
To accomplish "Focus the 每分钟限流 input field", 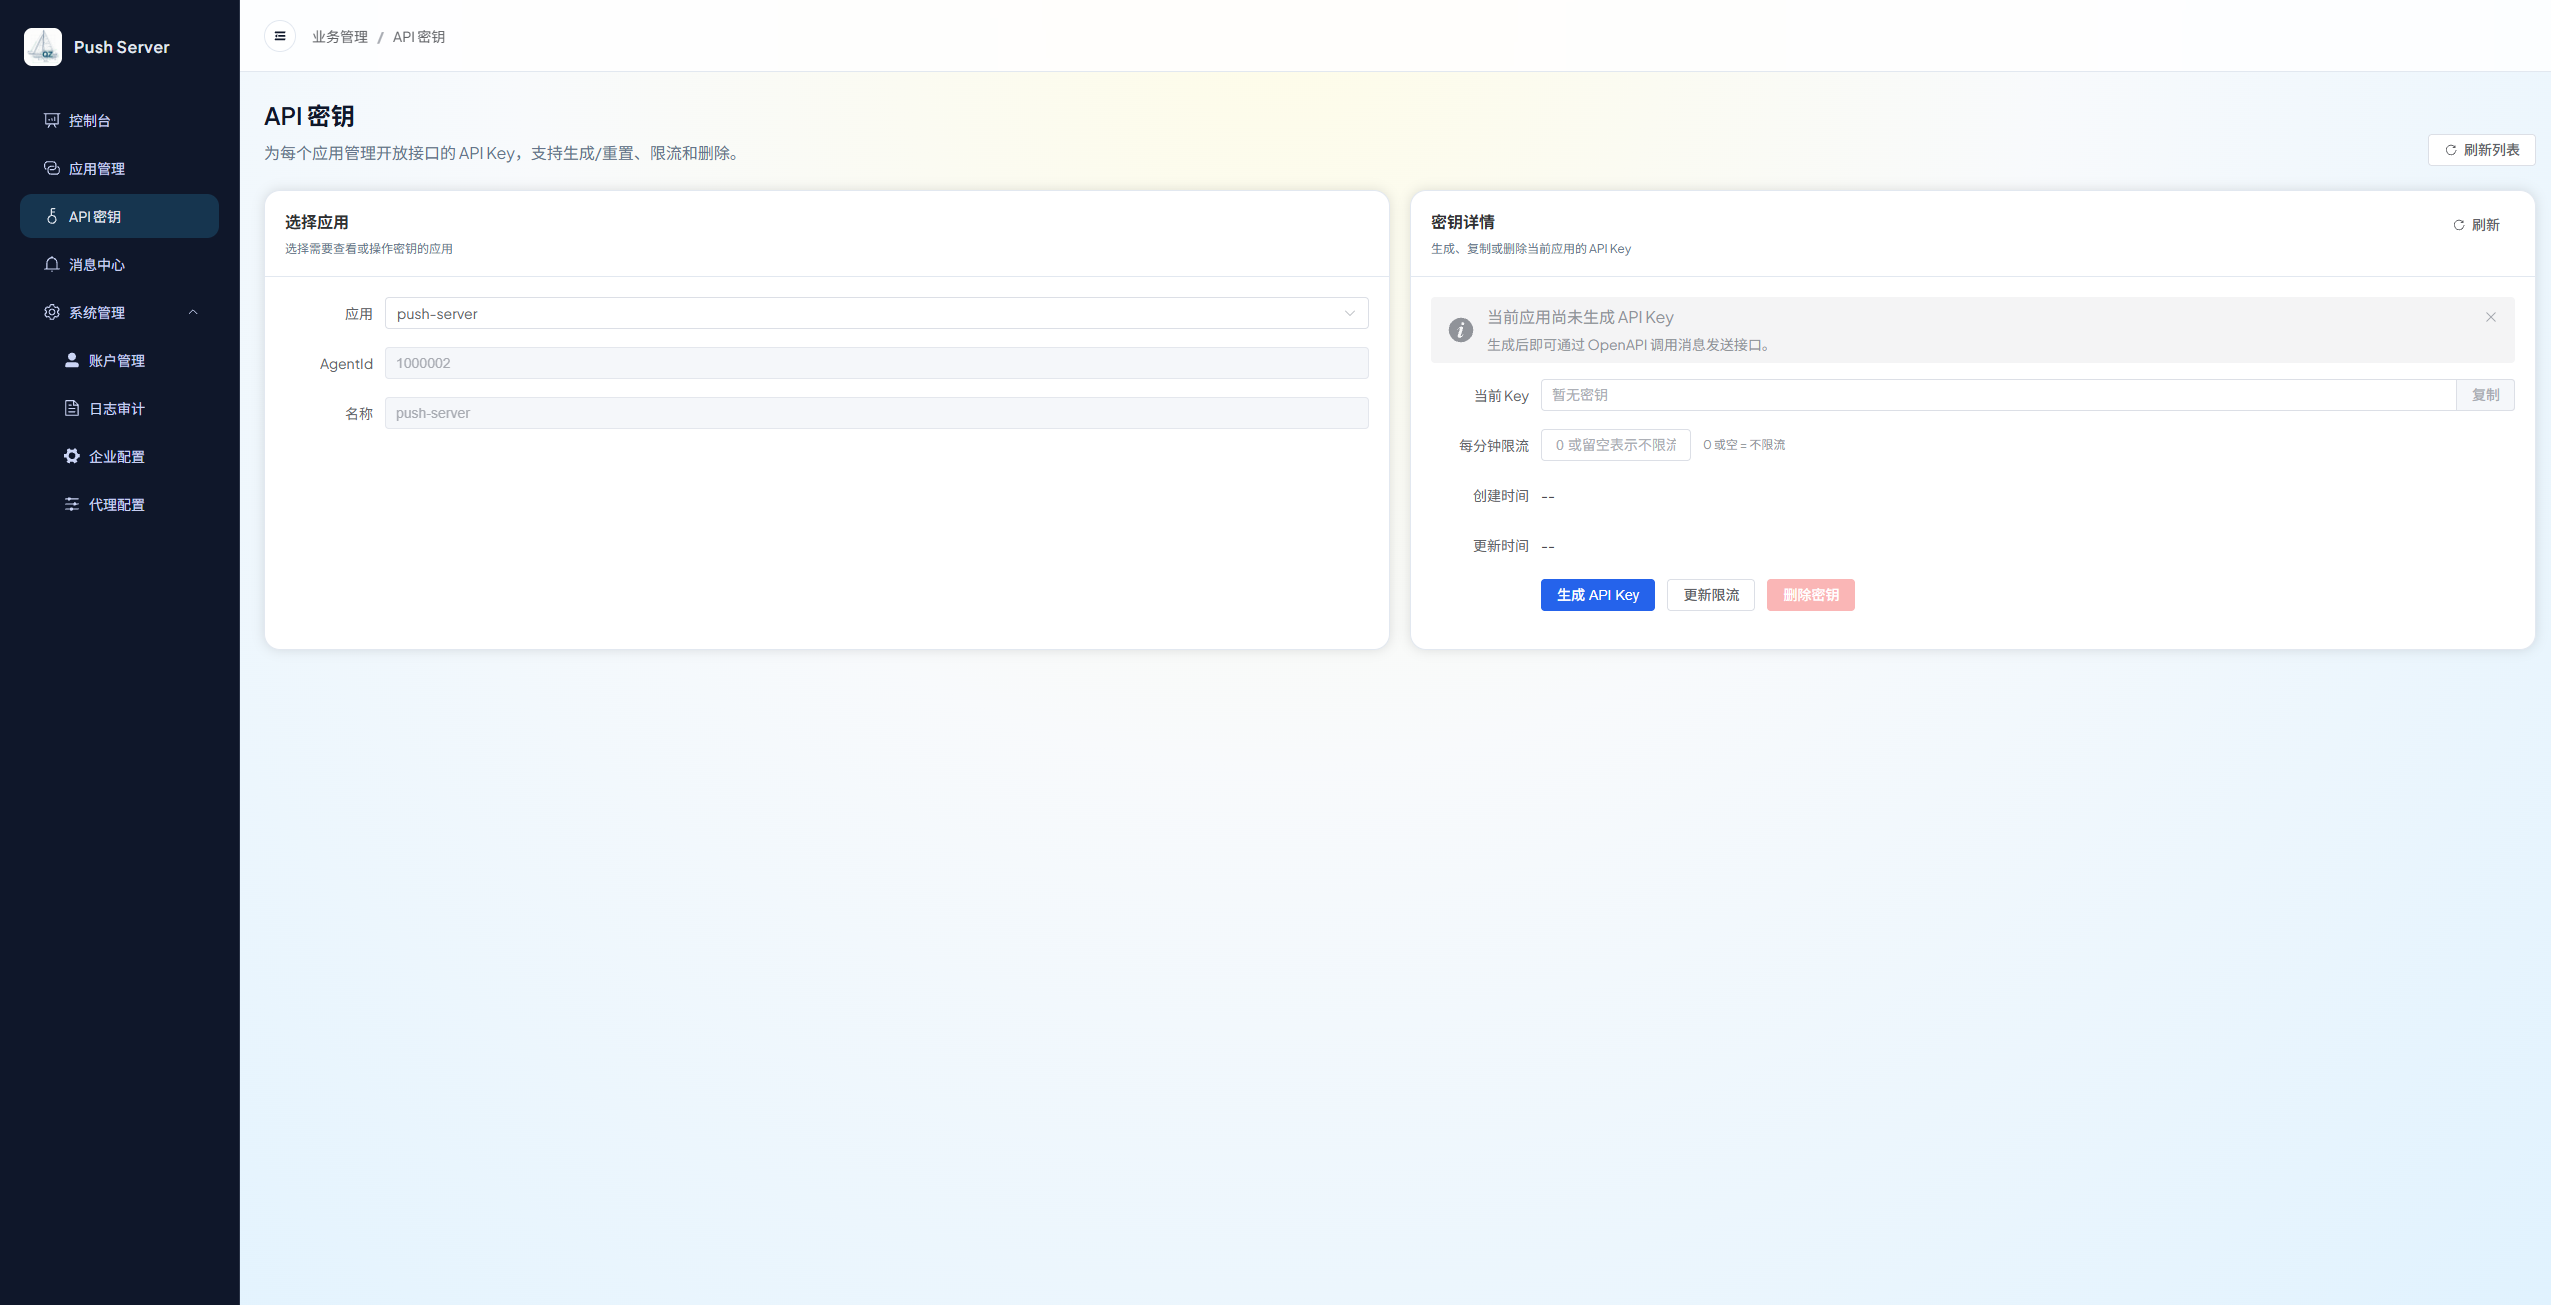I will [x=1615, y=445].
